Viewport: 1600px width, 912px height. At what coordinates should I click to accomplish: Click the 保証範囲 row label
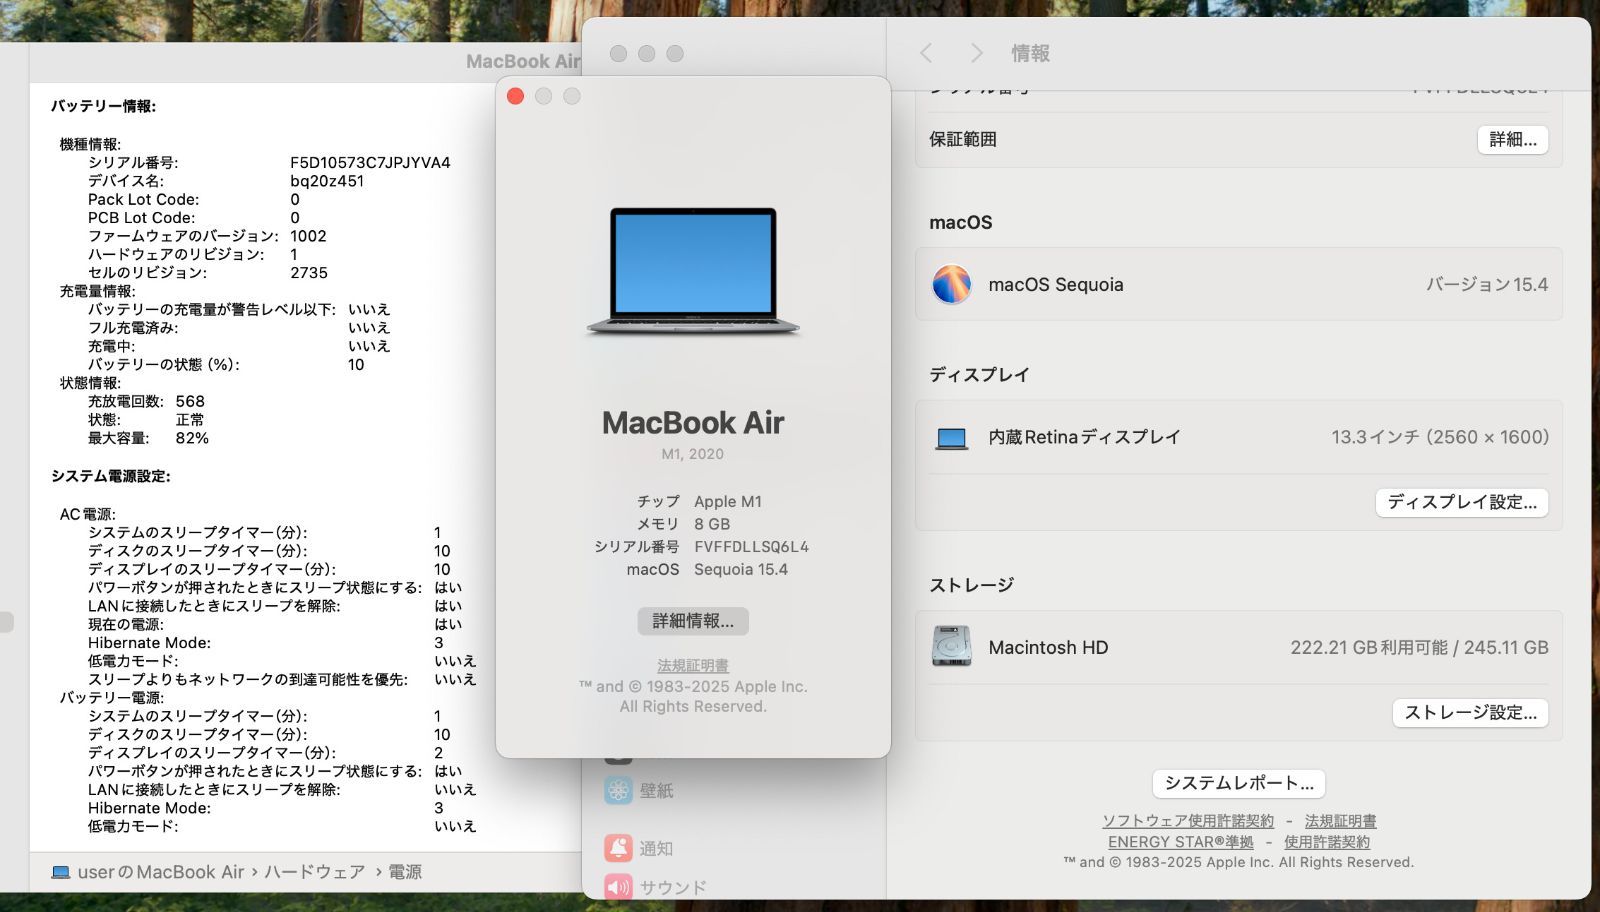(963, 140)
